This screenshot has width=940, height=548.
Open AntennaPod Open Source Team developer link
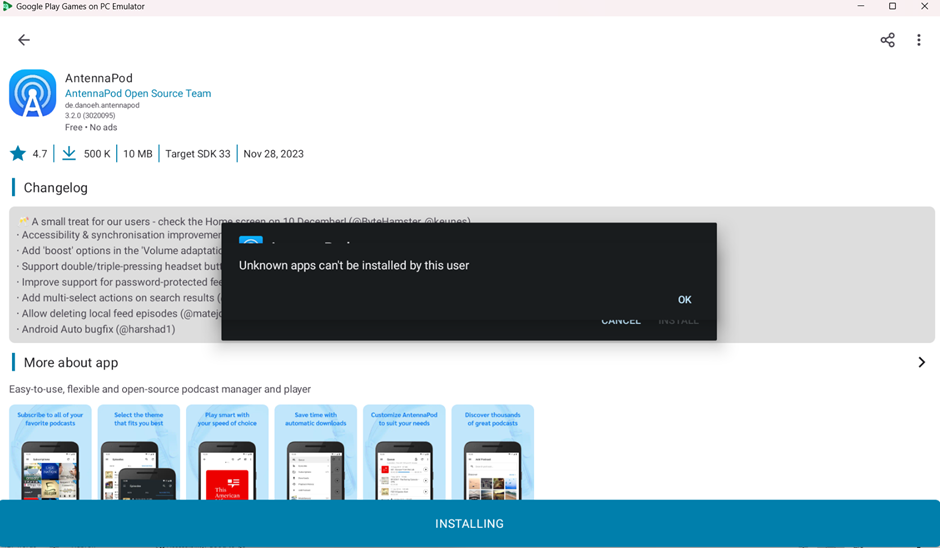coord(138,94)
